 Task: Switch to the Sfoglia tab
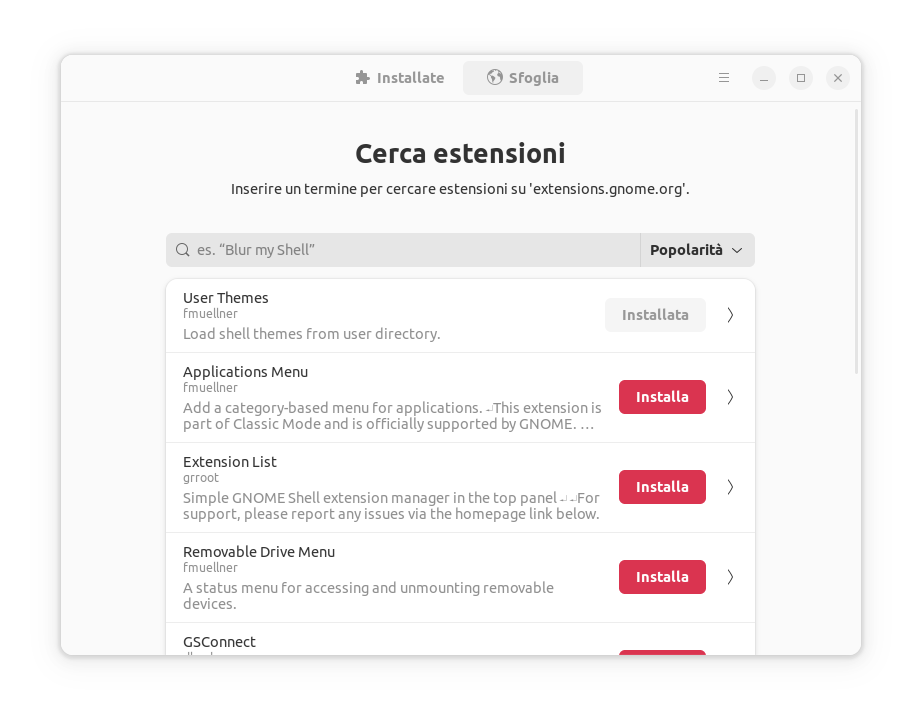click(523, 78)
